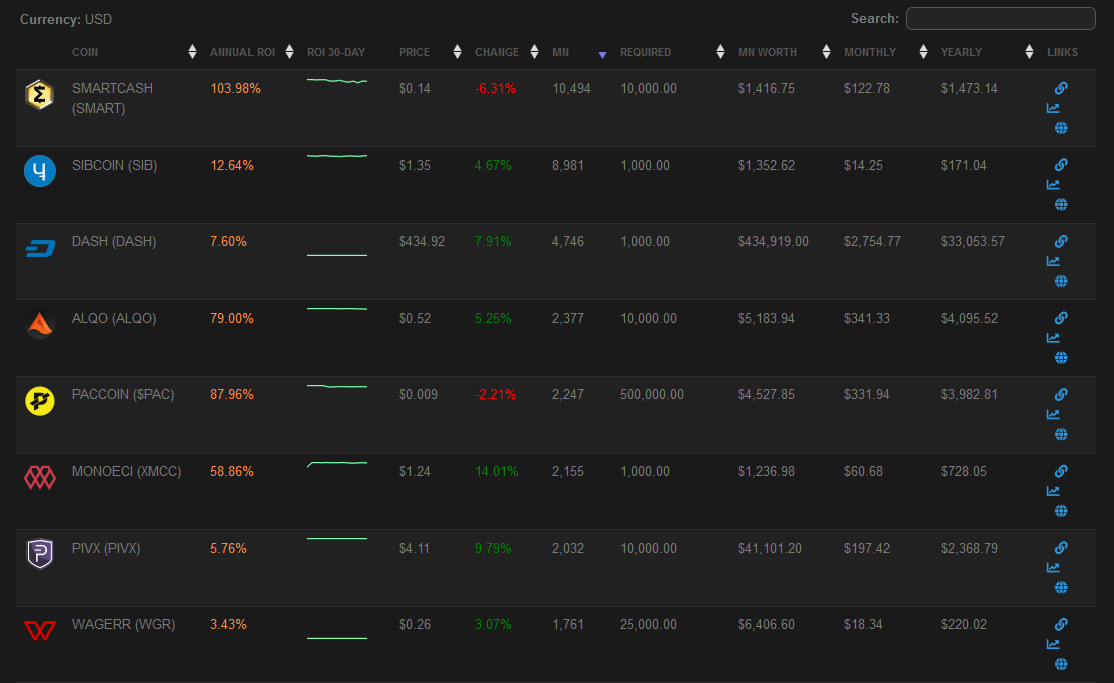Click the MONOECI (XMCC) coin name
The width and height of the screenshot is (1114, 683).
tap(126, 471)
